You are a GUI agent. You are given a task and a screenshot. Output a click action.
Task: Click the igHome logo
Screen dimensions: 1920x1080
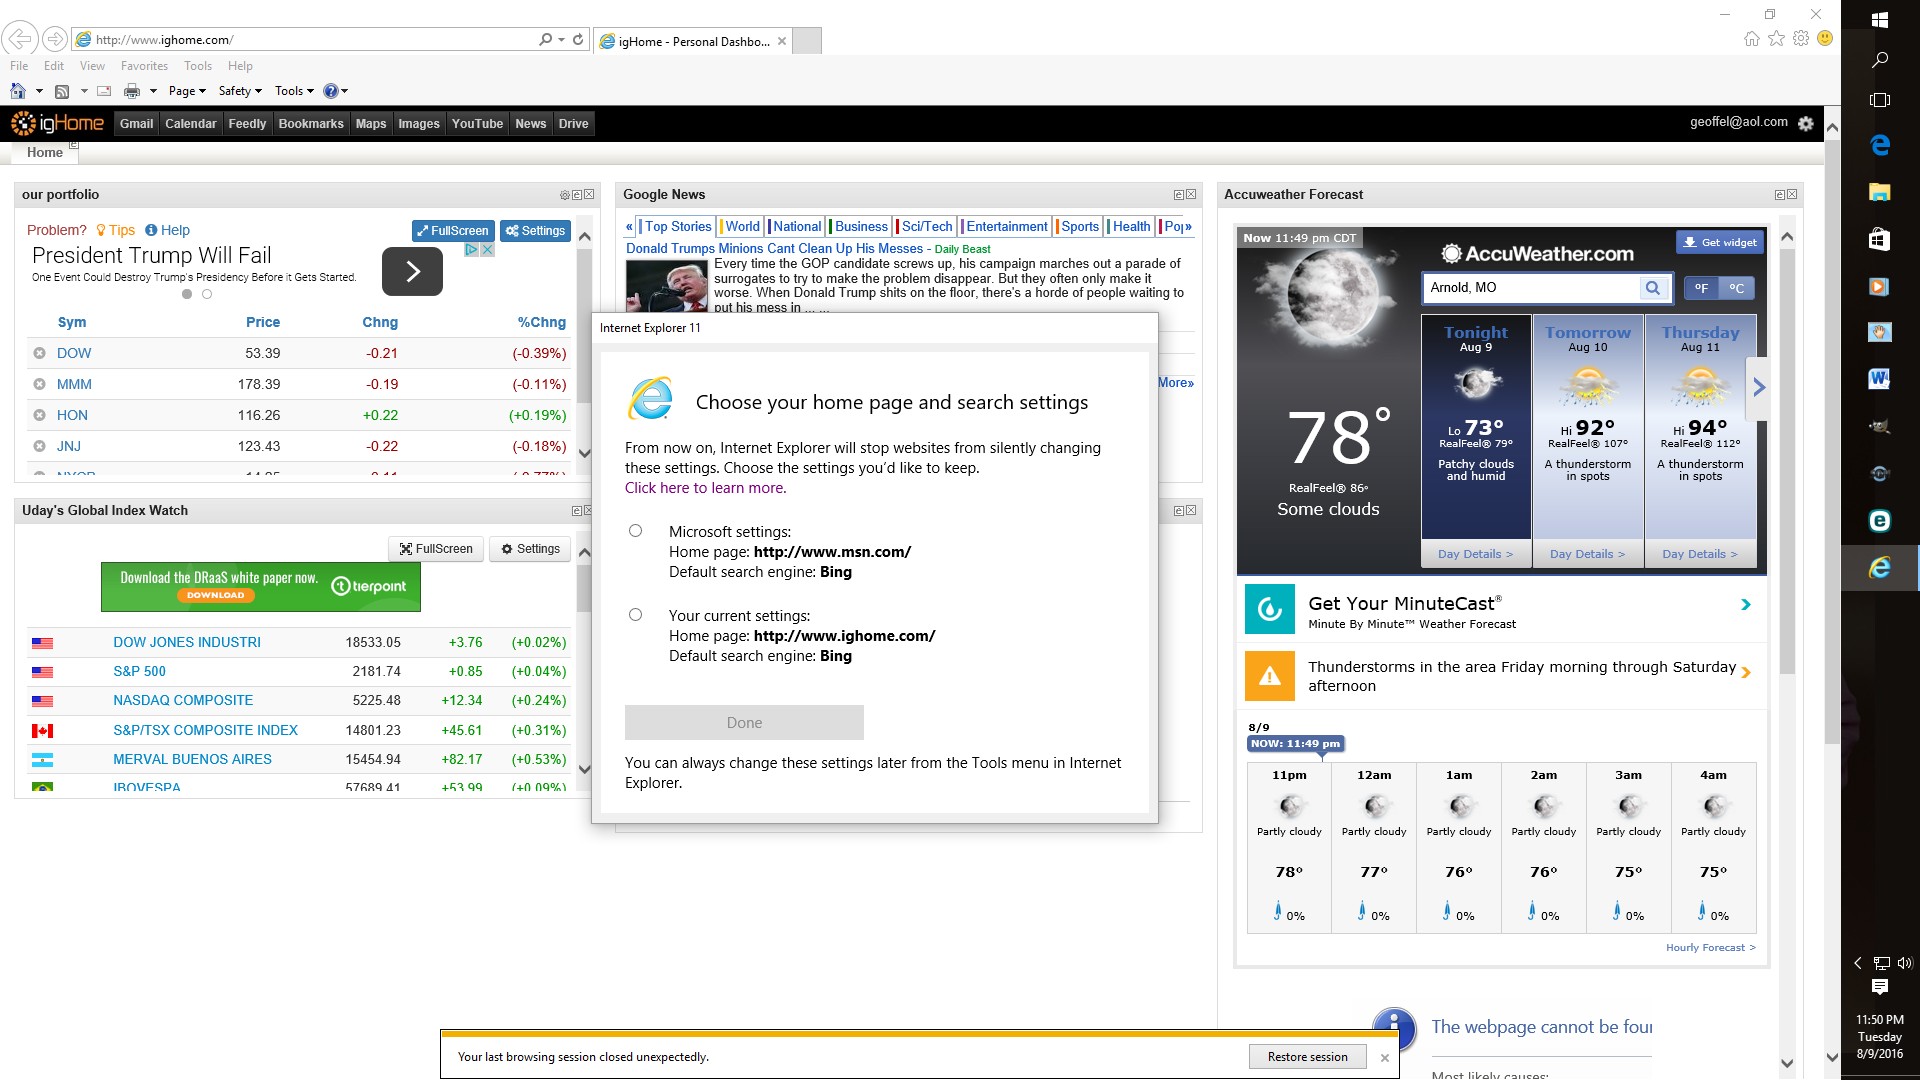point(57,123)
